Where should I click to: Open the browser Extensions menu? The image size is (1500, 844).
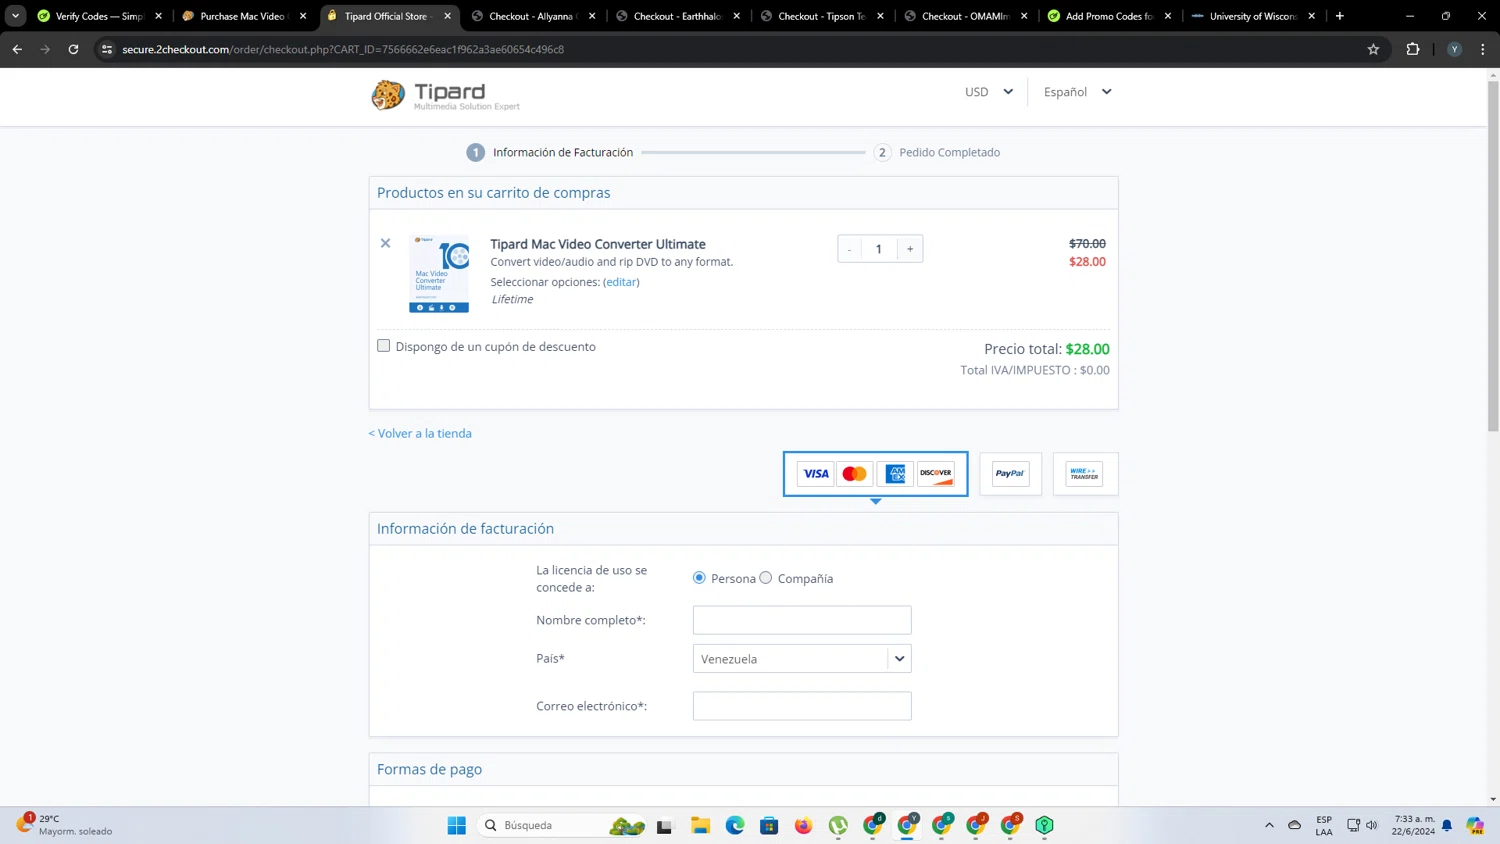click(1413, 49)
